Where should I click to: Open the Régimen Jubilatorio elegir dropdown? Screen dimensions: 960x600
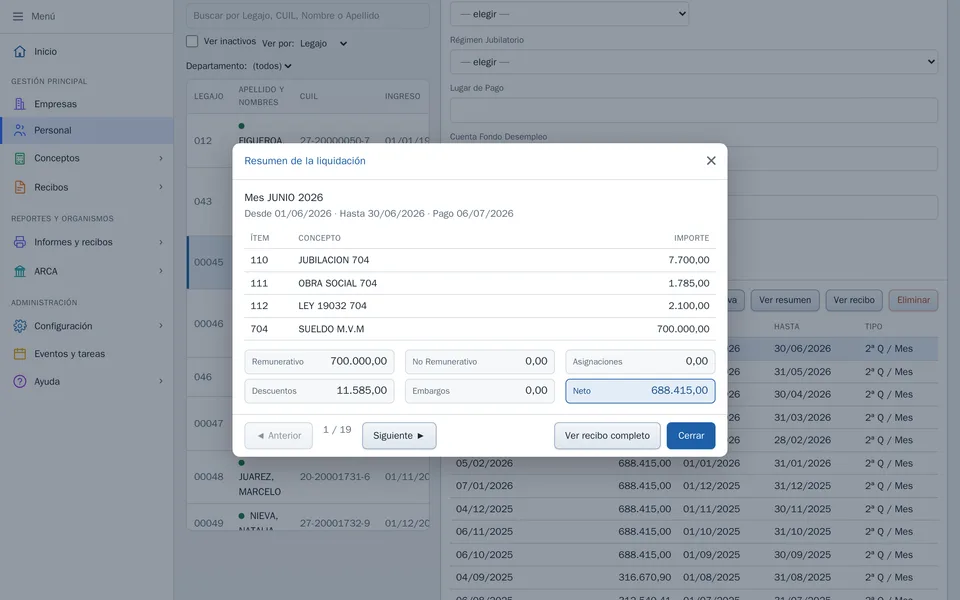pos(694,62)
